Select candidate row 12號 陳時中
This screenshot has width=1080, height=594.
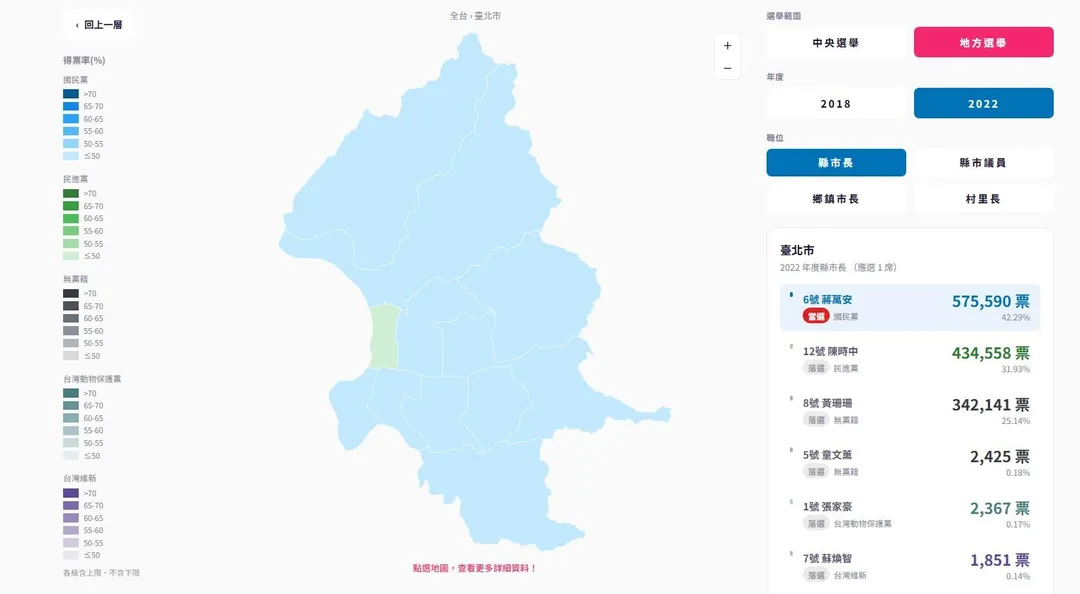click(910, 359)
